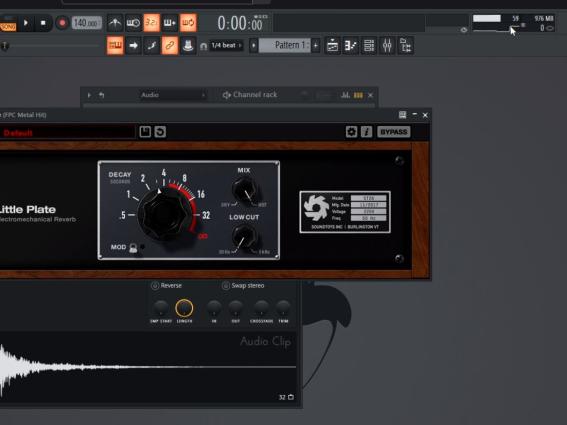
Task: Open the Mixer view icon
Action: point(387,46)
